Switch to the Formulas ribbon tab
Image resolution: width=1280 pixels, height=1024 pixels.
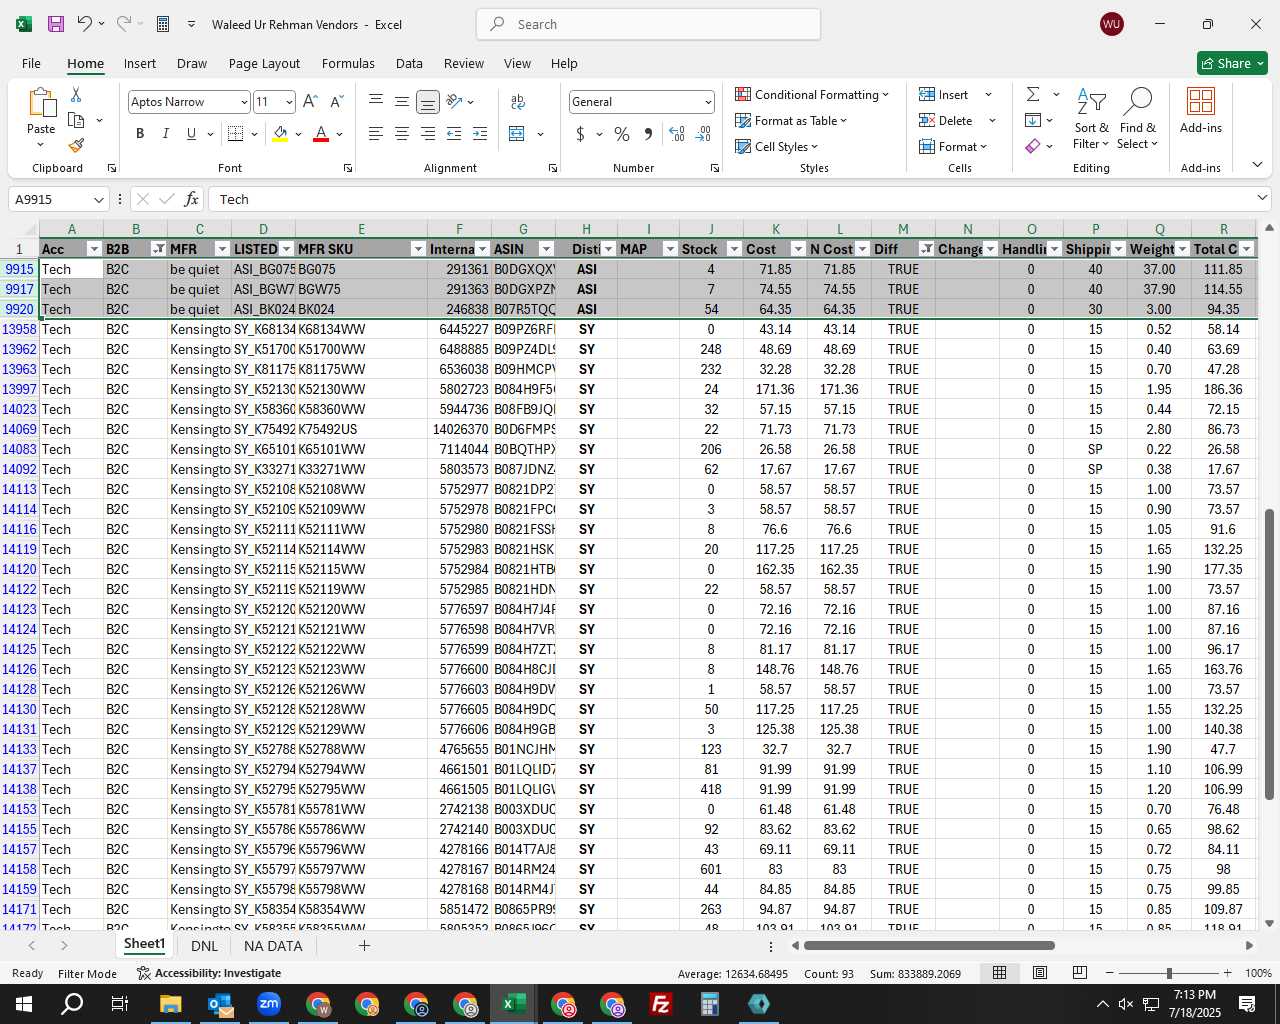(348, 63)
